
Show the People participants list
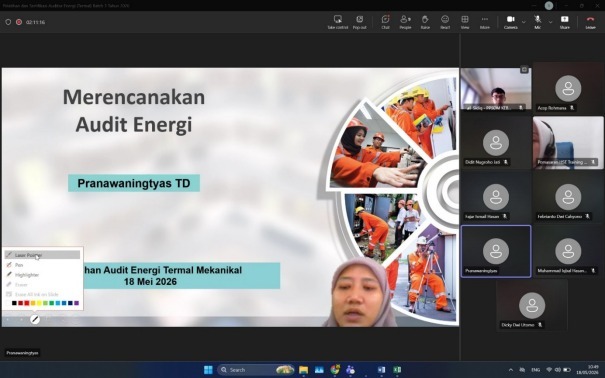click(x=405, y=22)
